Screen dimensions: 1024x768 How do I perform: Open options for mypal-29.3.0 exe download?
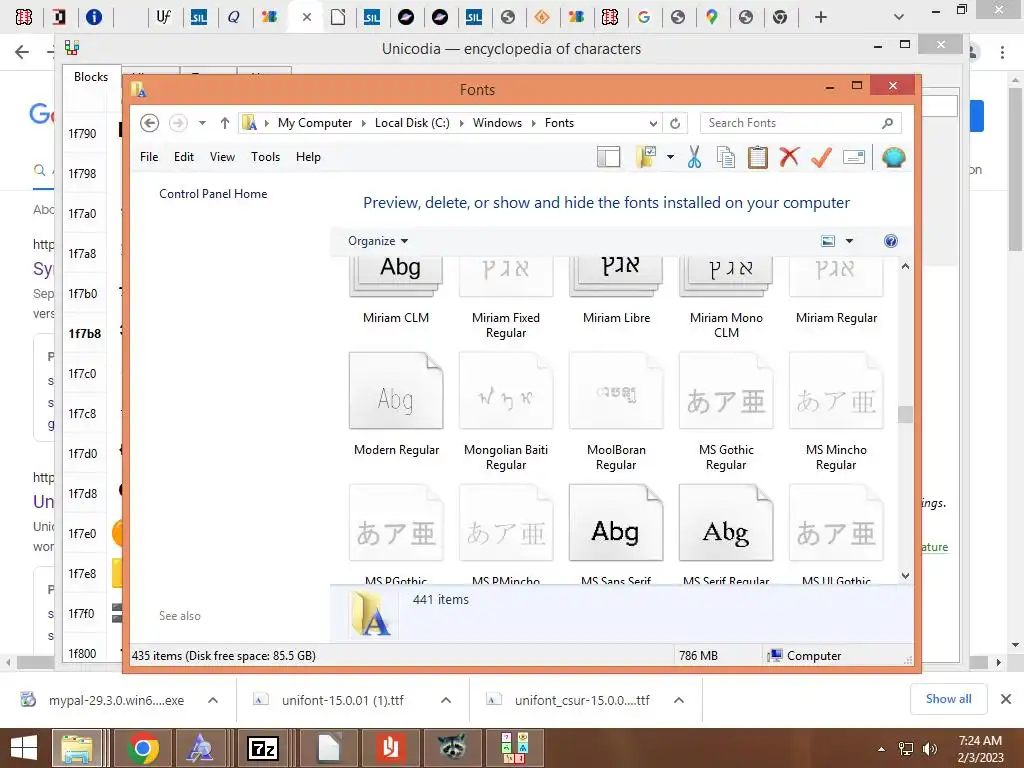click(x=213, y=700)
